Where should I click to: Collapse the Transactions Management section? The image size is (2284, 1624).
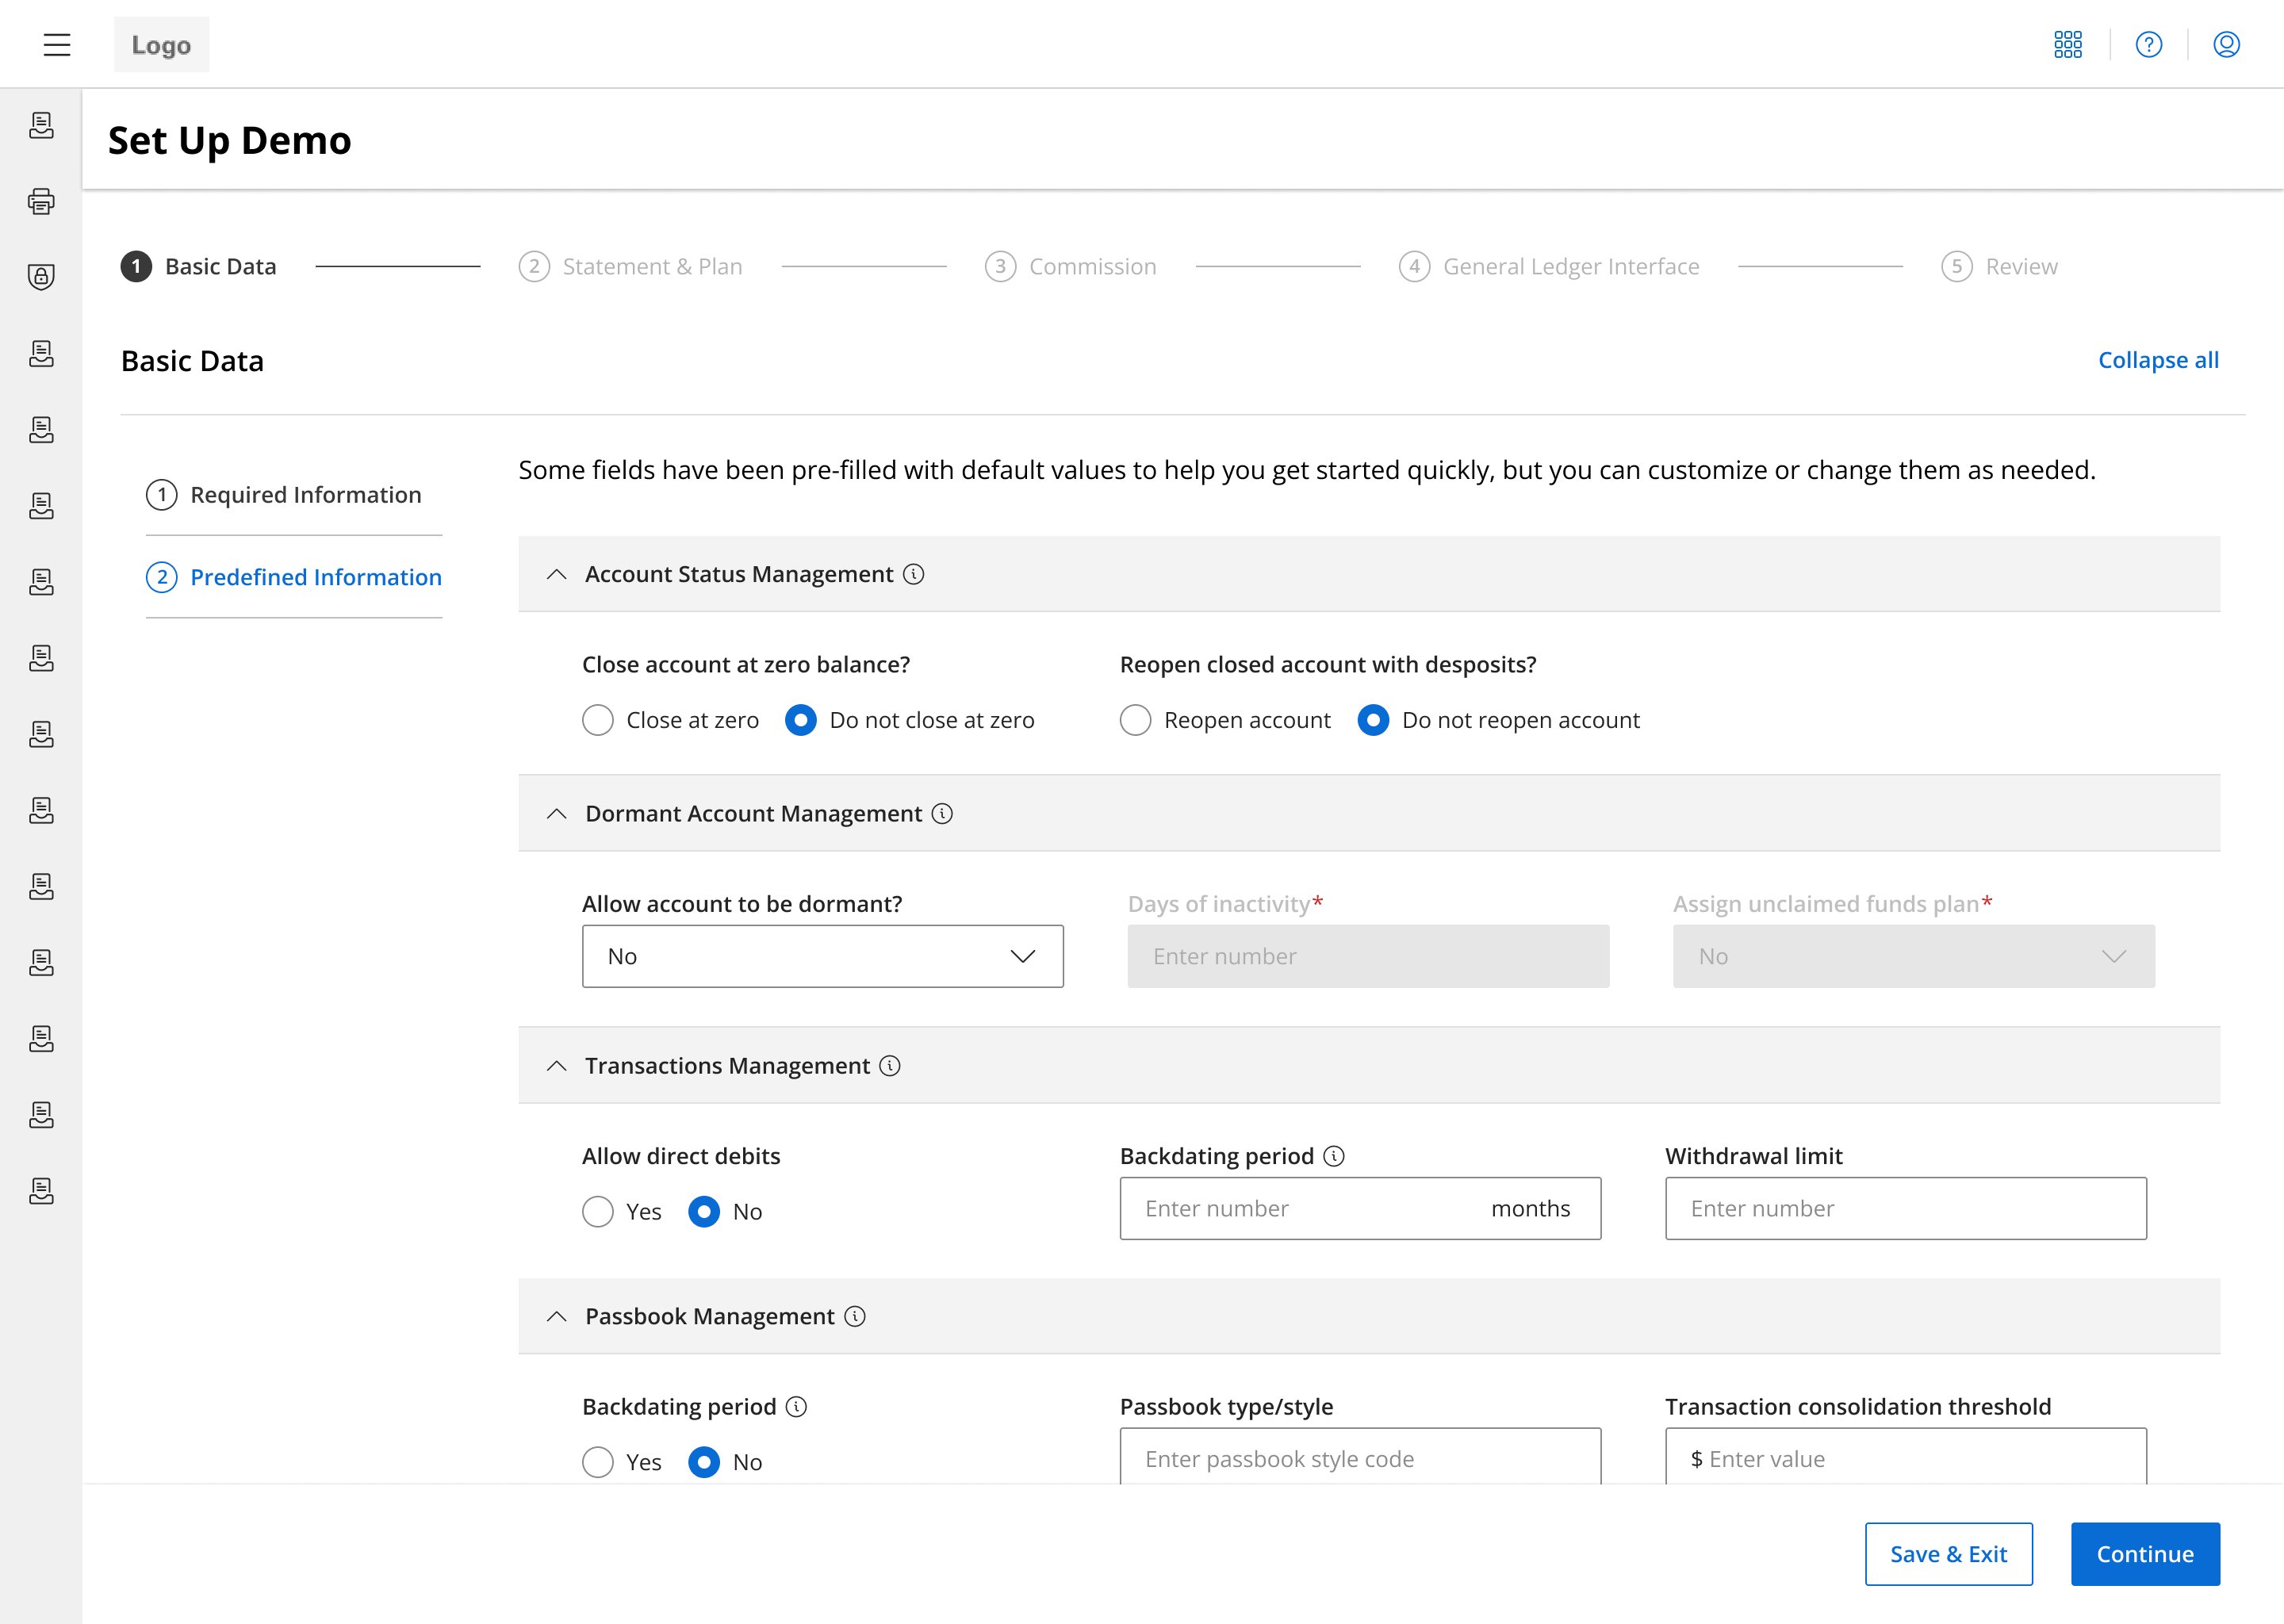click(x=557, y=1066)
